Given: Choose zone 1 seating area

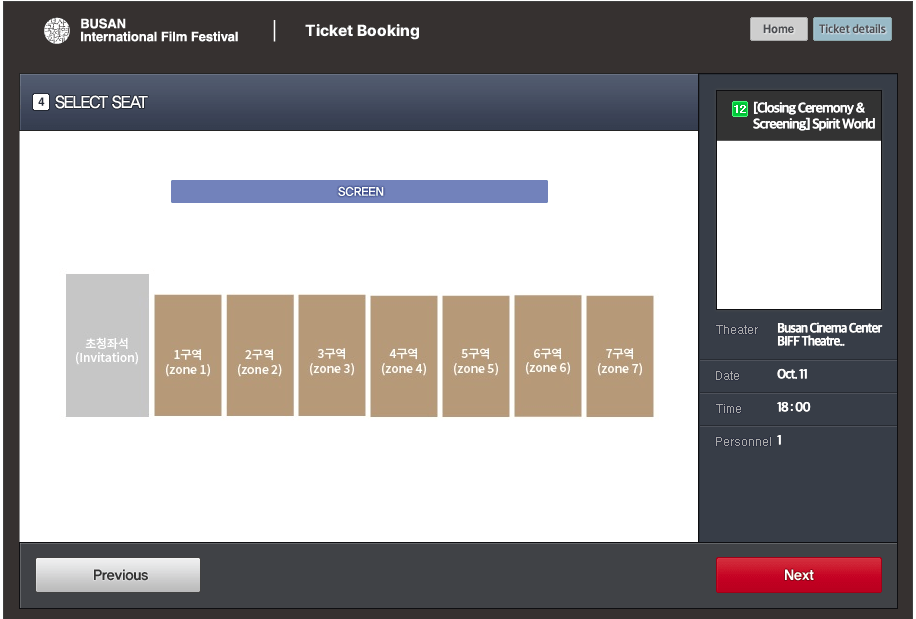Looking at the screenshot, I should click(188, 355).
